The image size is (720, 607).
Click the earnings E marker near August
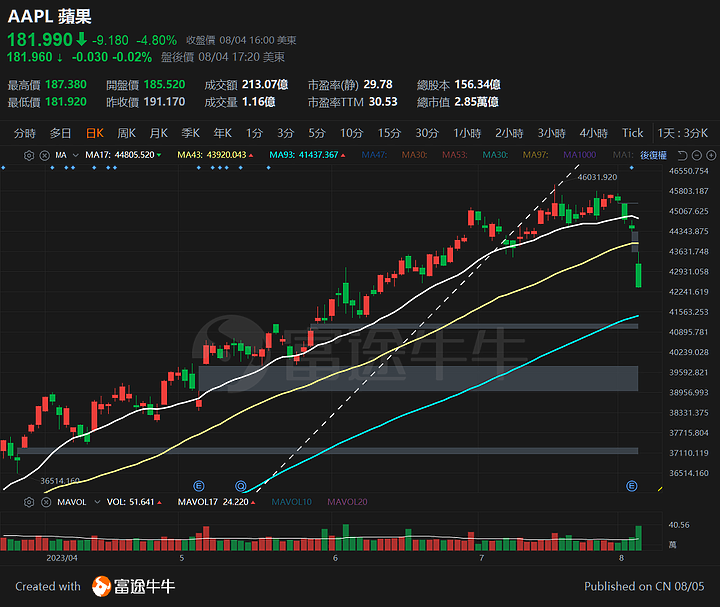point(632,486)
